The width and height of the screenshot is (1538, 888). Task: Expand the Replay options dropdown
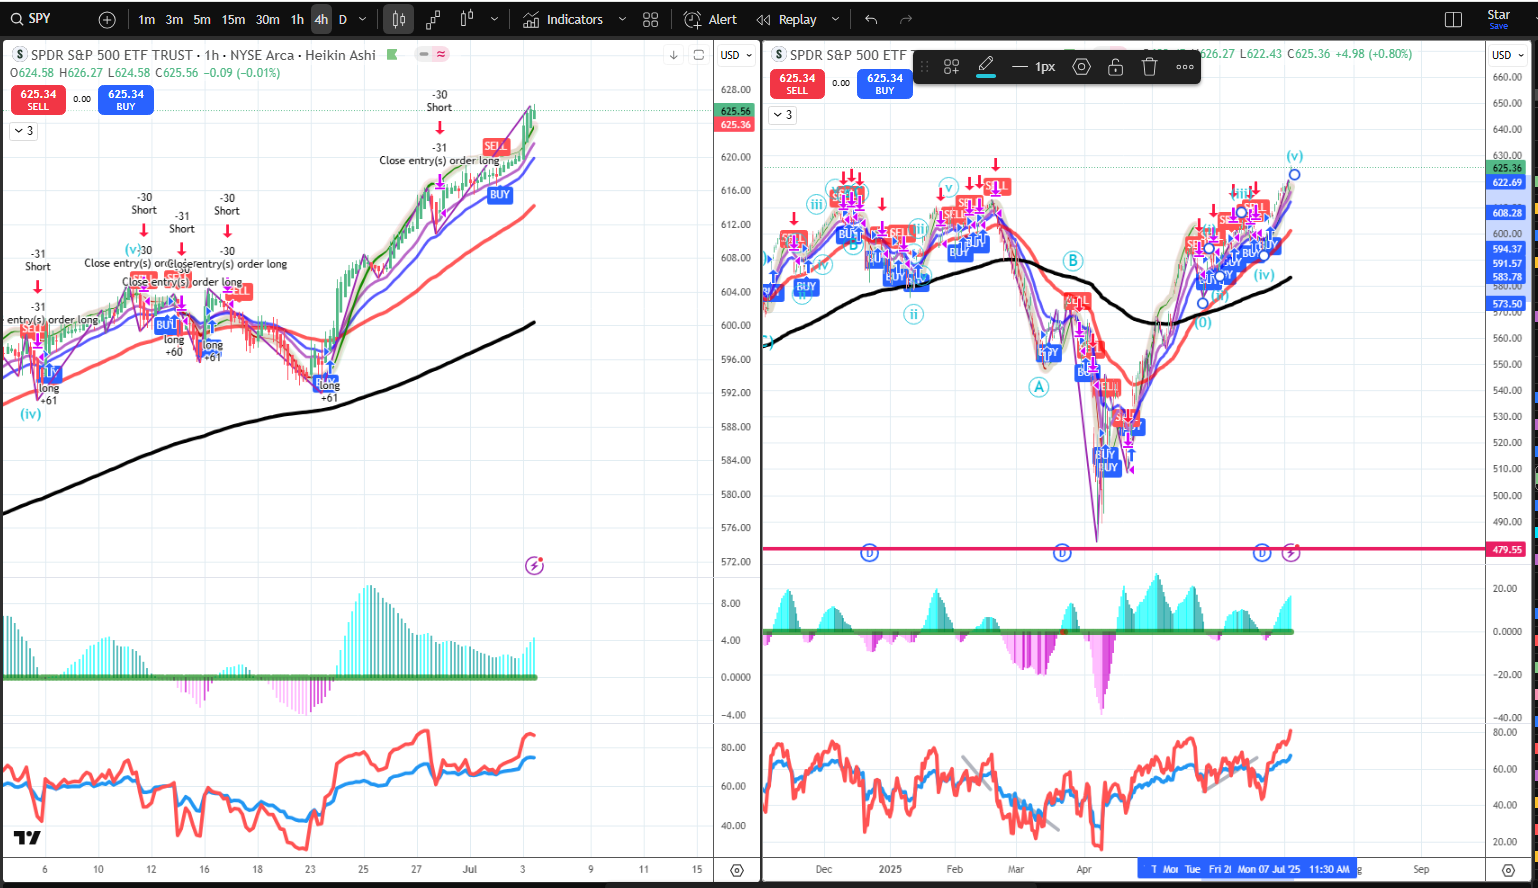point(835,20)
